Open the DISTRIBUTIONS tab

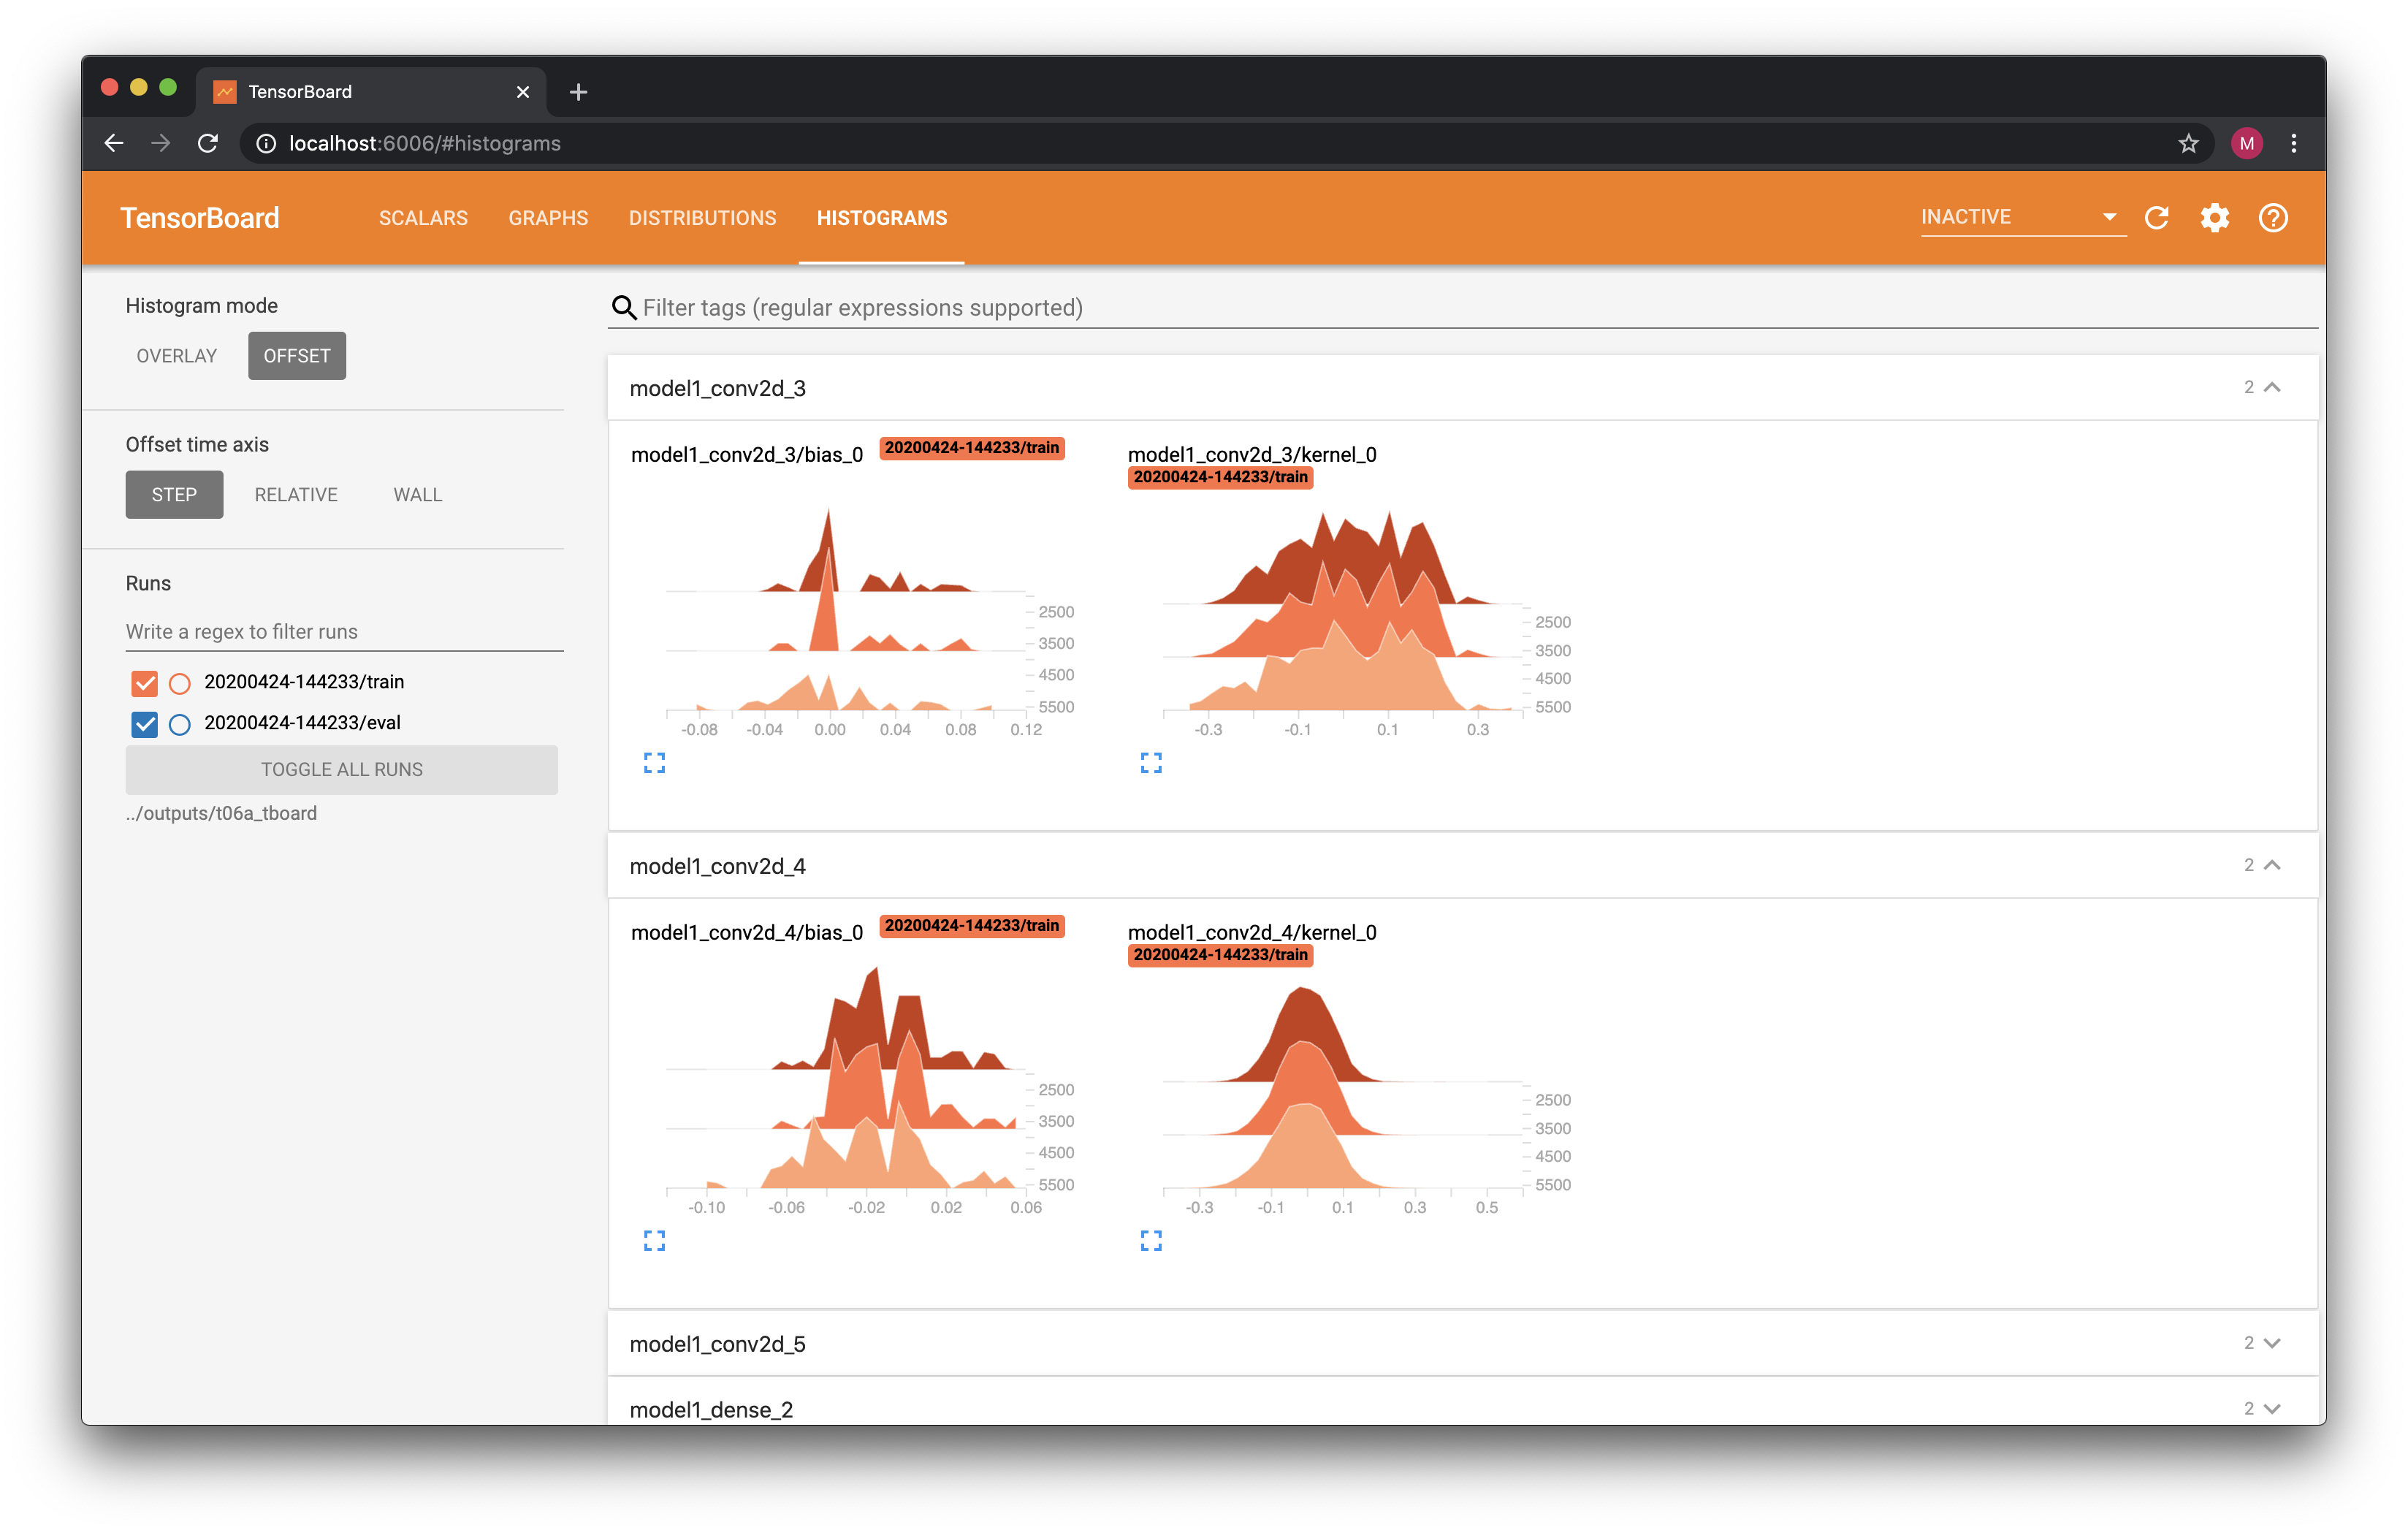[702, 218]
